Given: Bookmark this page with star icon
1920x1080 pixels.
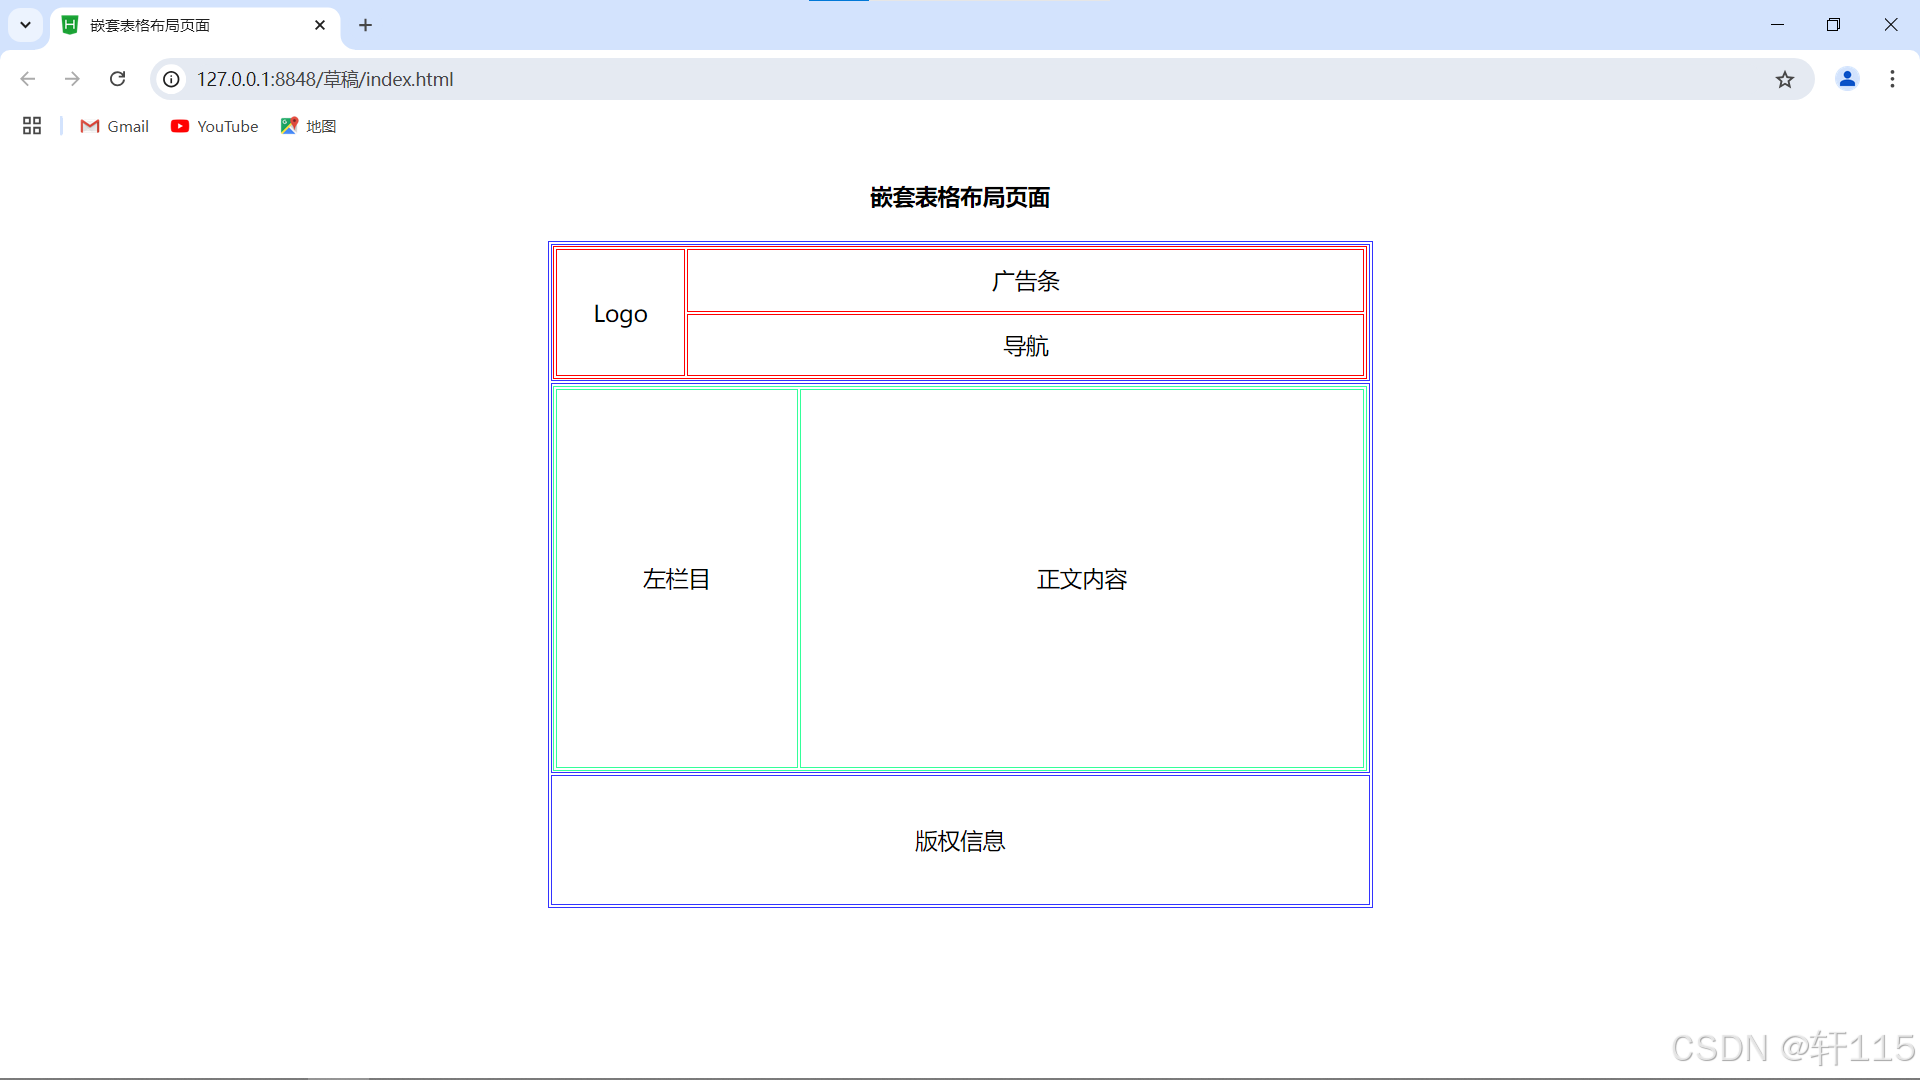Looking at the screenshot, I should 1785,79.
